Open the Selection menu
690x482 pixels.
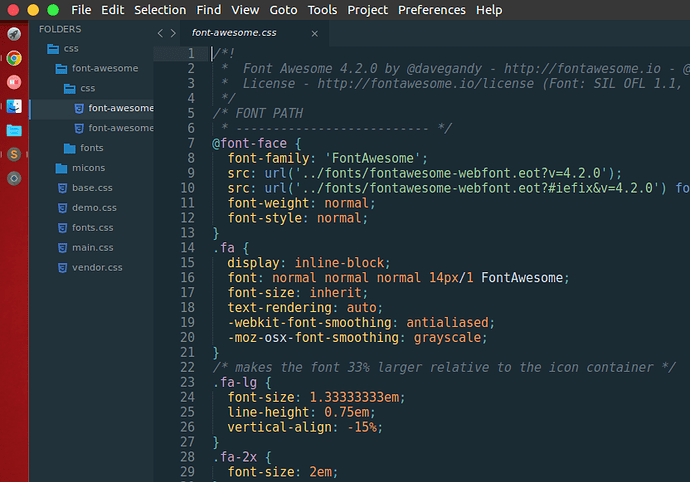pos(160,10)
